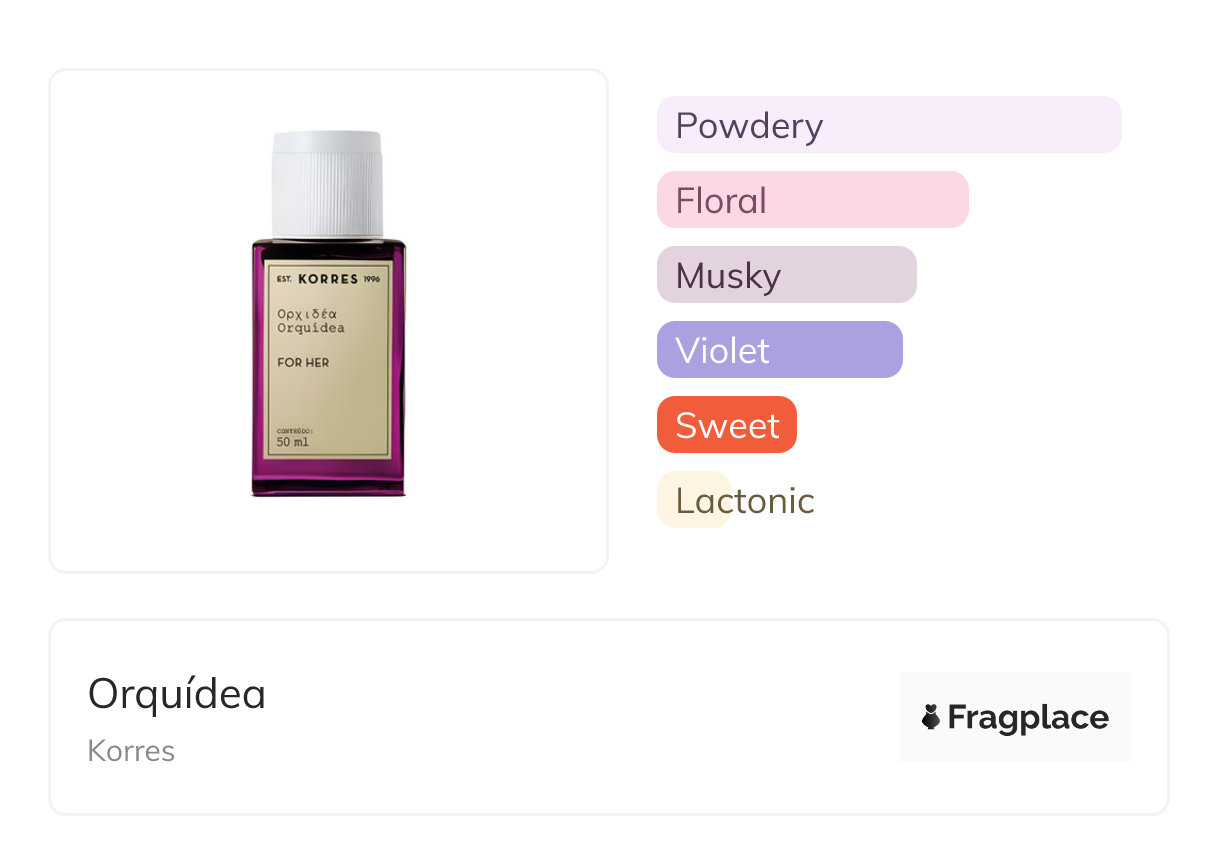This screenshot has width=1218, height=864.
Task: Click the Fragplace perfume bottle icon
Action: pos(931,717)
